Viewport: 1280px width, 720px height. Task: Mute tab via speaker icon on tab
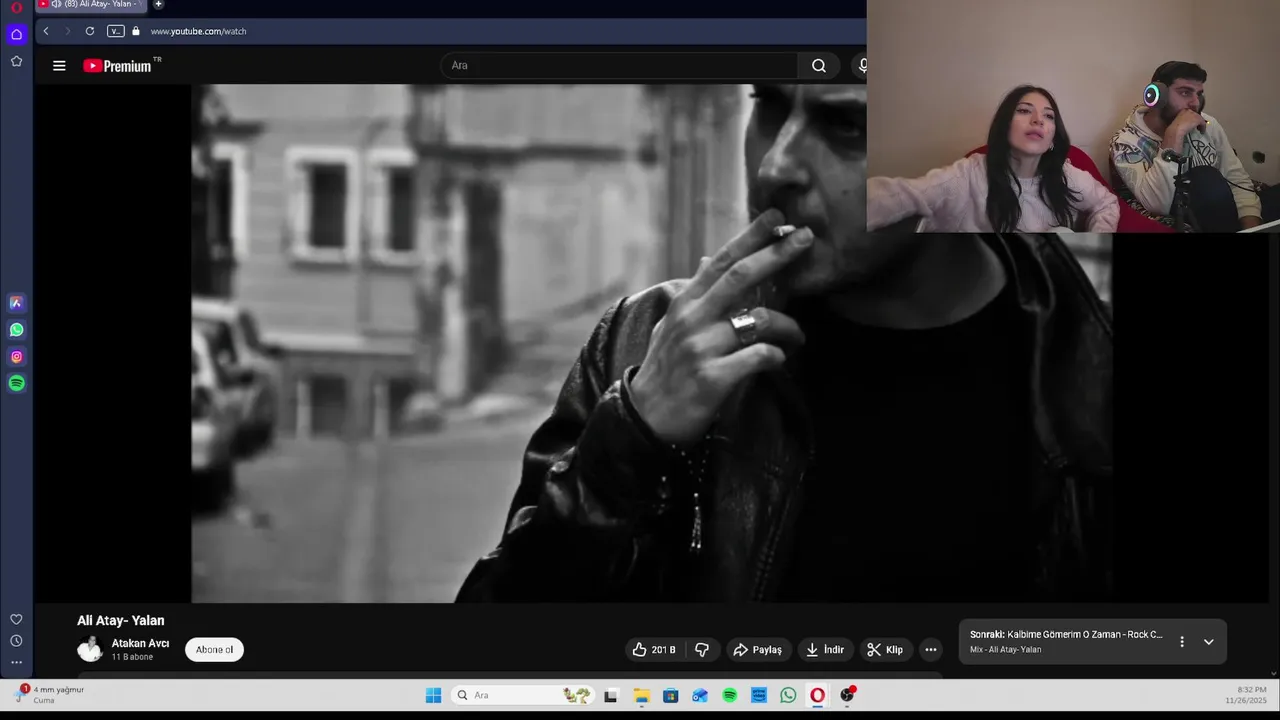pos(56,4)
